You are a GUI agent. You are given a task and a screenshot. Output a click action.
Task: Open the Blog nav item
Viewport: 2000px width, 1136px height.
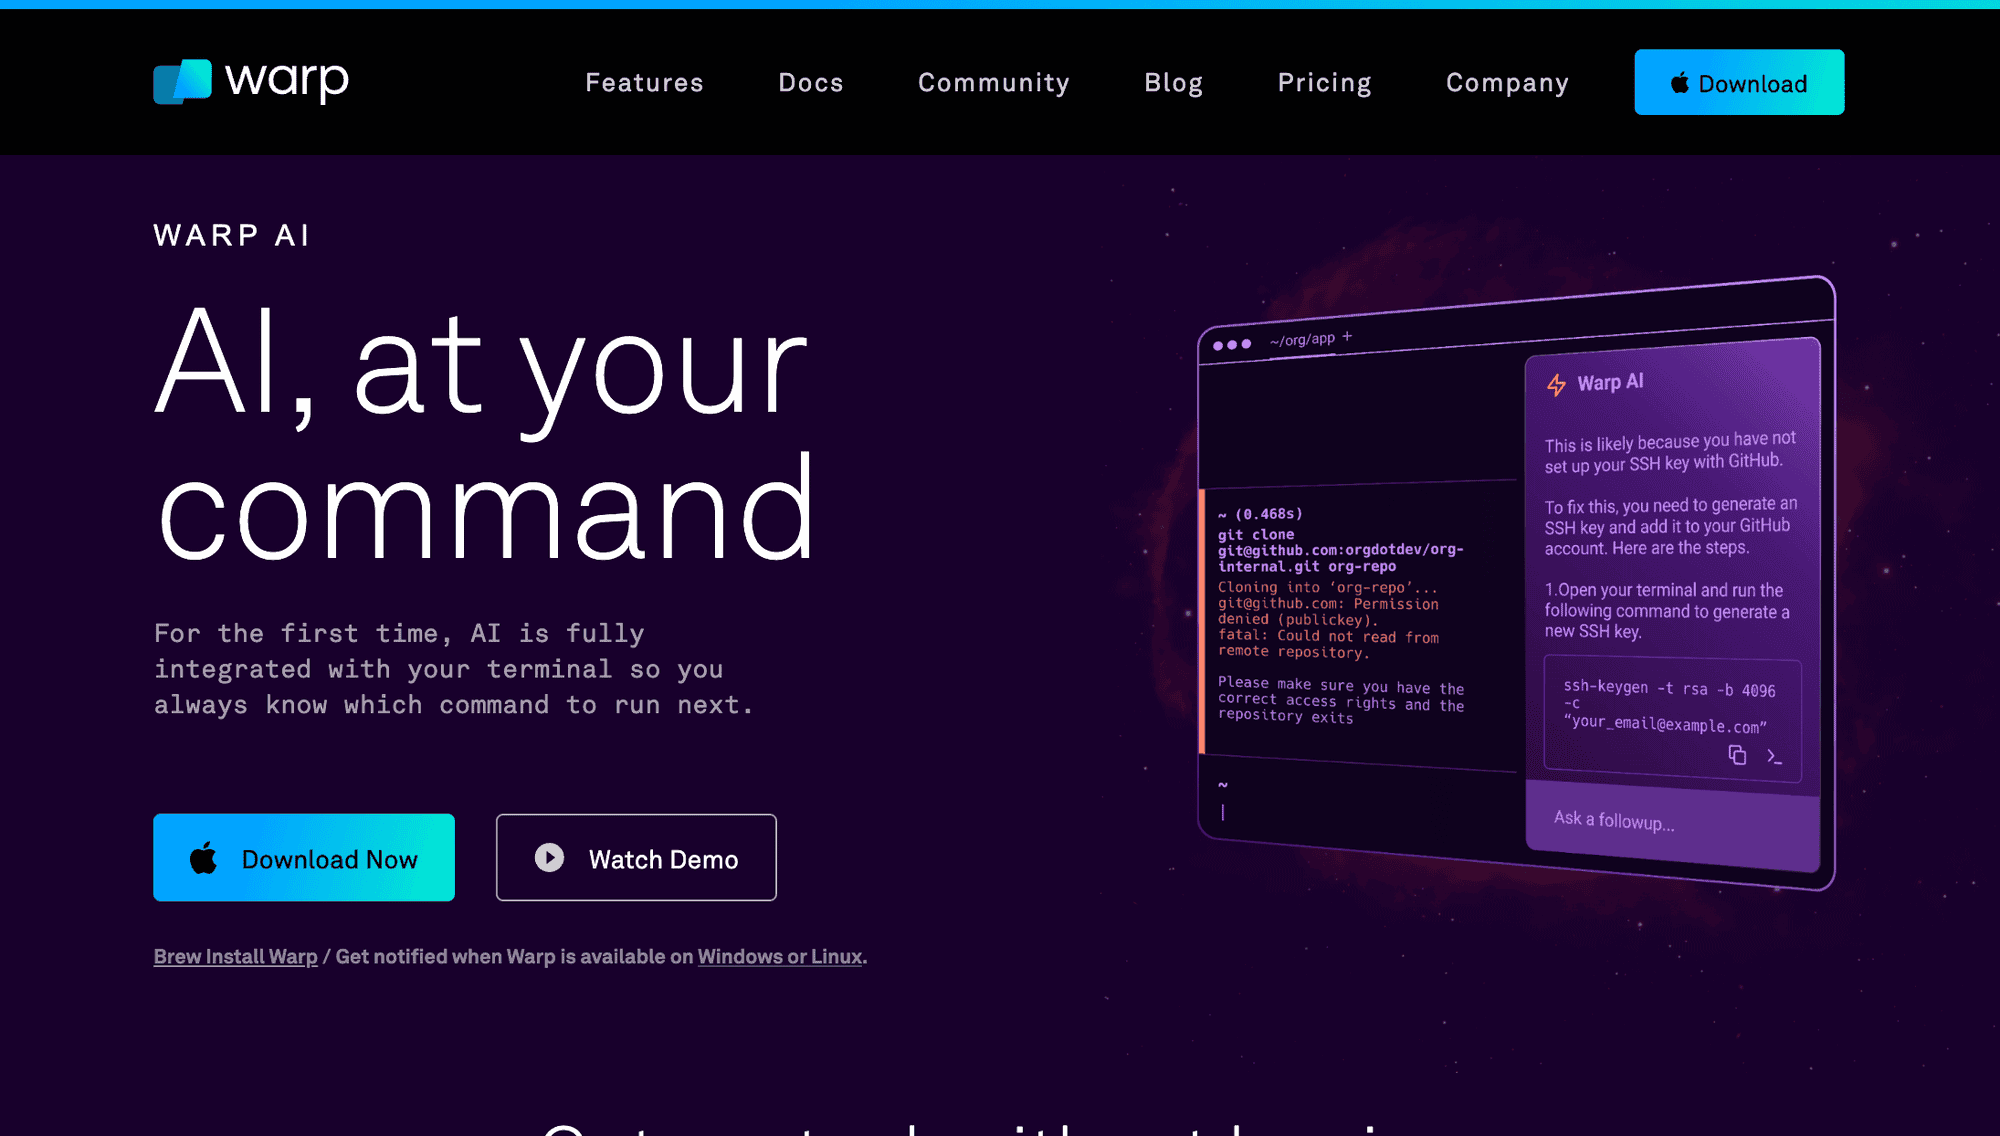click(1174, 83)
